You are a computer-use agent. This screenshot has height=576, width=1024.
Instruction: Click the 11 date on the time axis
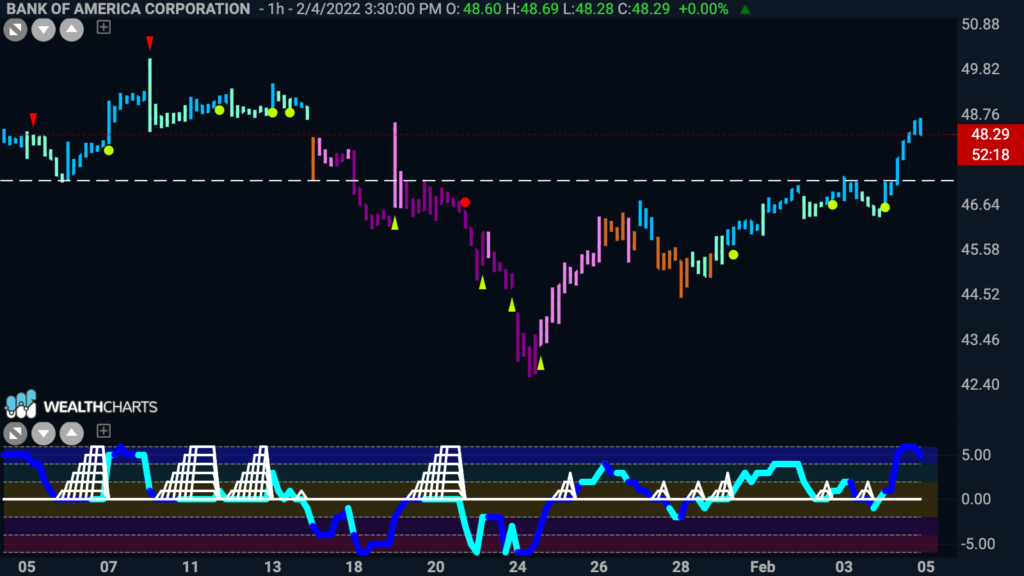[190, 567]
